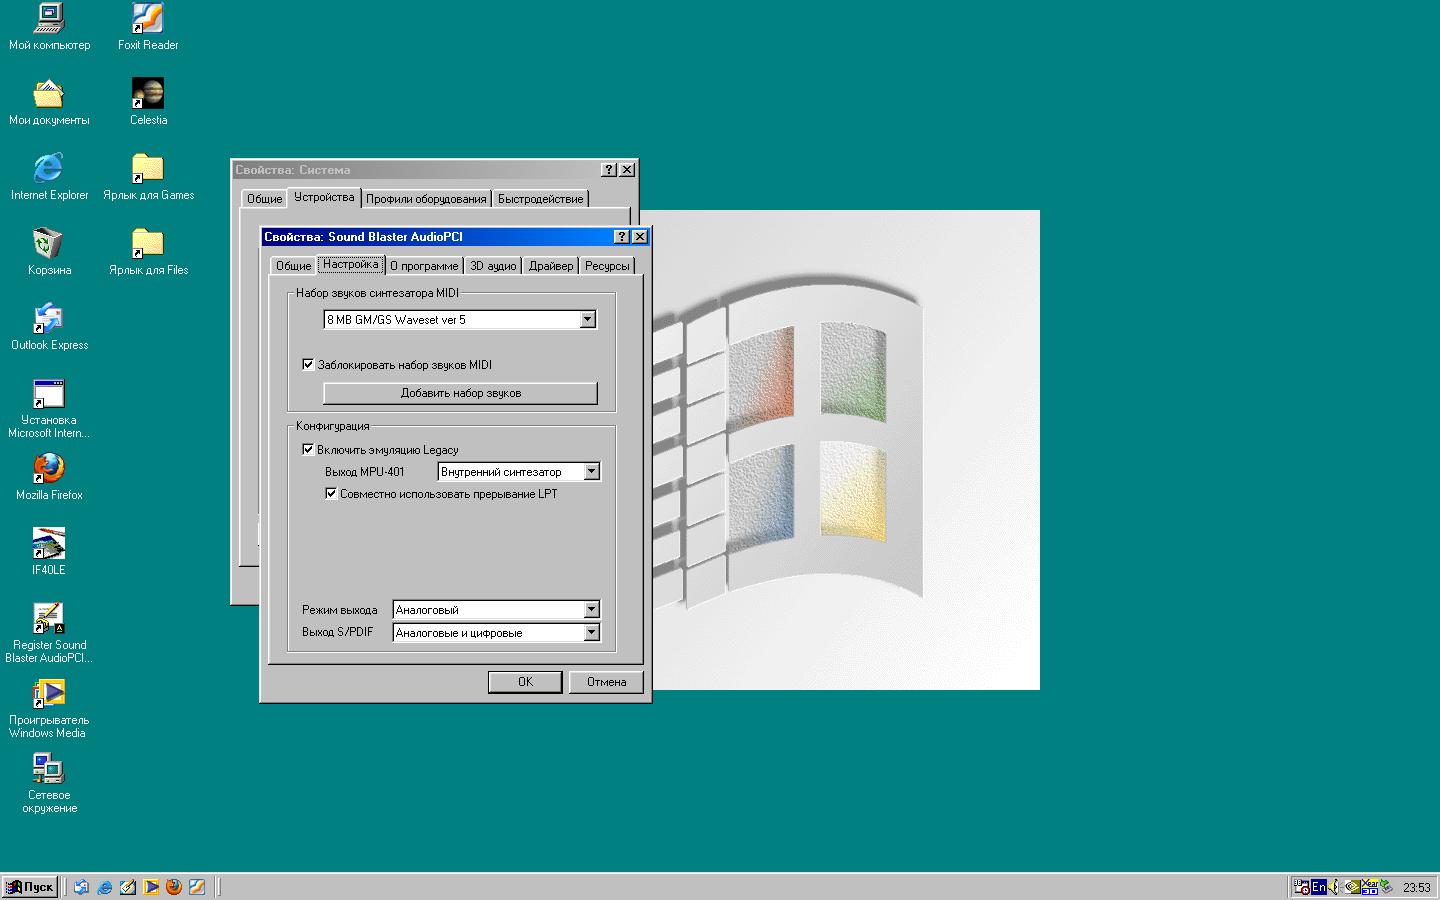Select the Сетевое окружение desktop icon
The image size is (1440, 900).
pyautogui.click(x=49, y=783)
